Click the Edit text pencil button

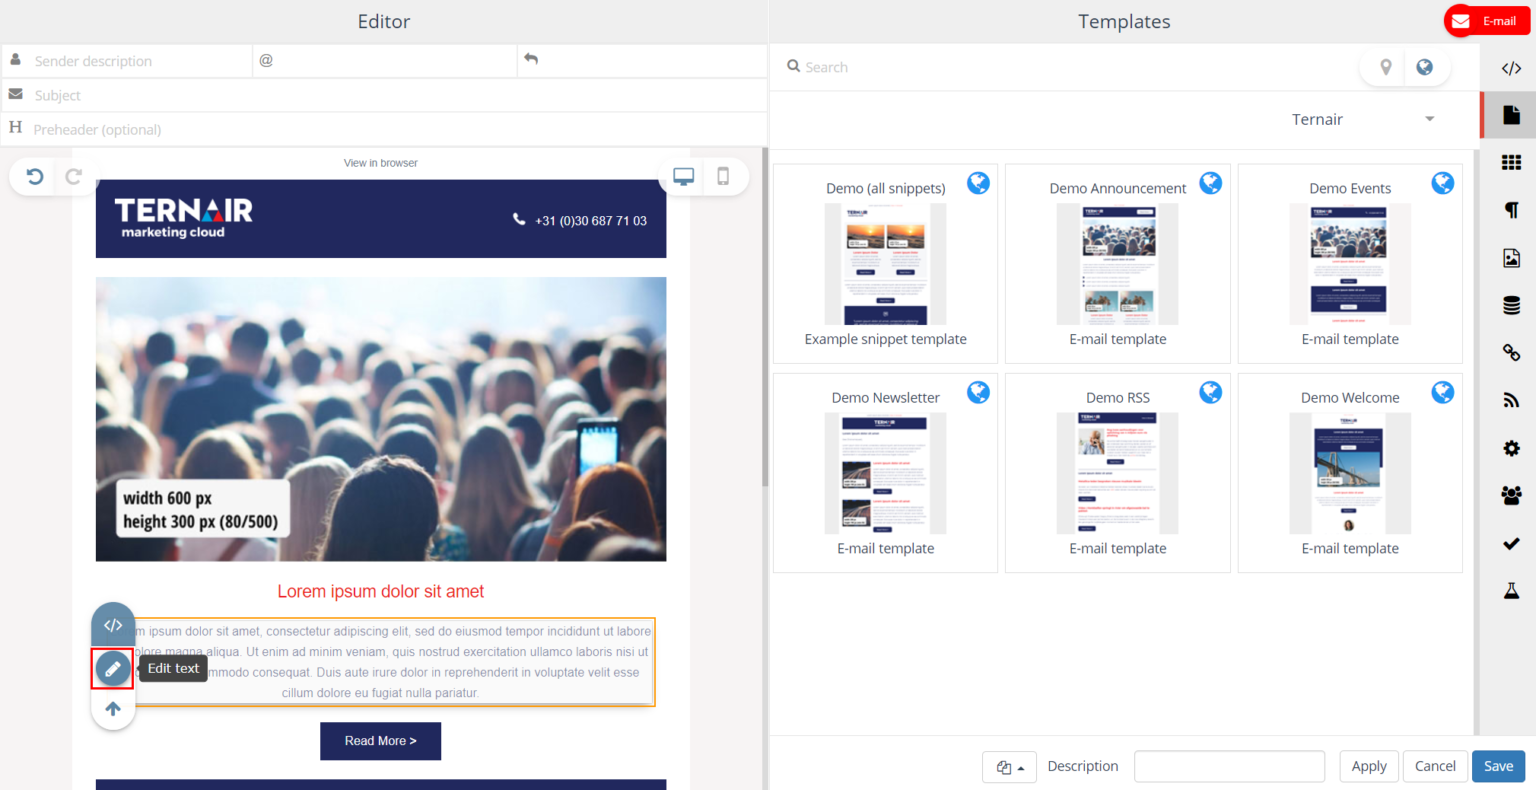[x=113, y=668]
